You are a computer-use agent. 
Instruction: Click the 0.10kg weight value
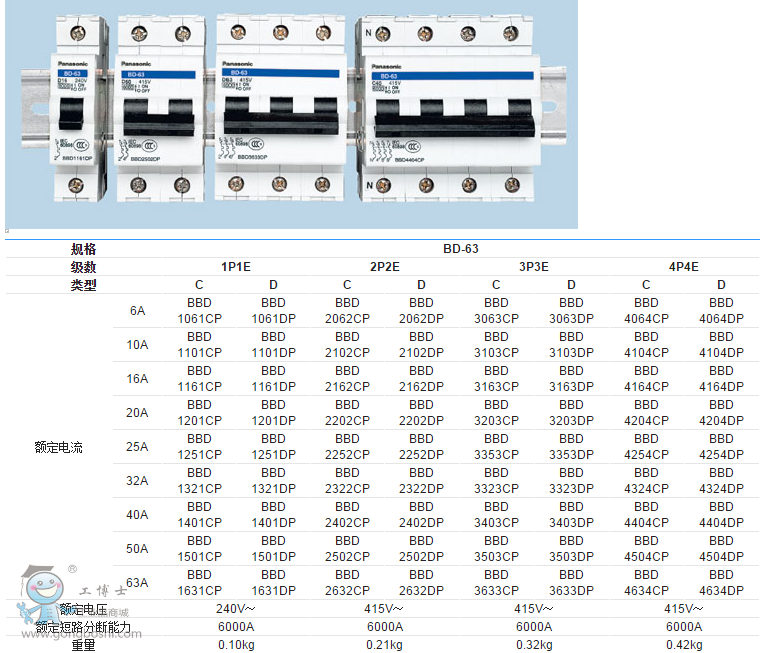coord(236,645)
